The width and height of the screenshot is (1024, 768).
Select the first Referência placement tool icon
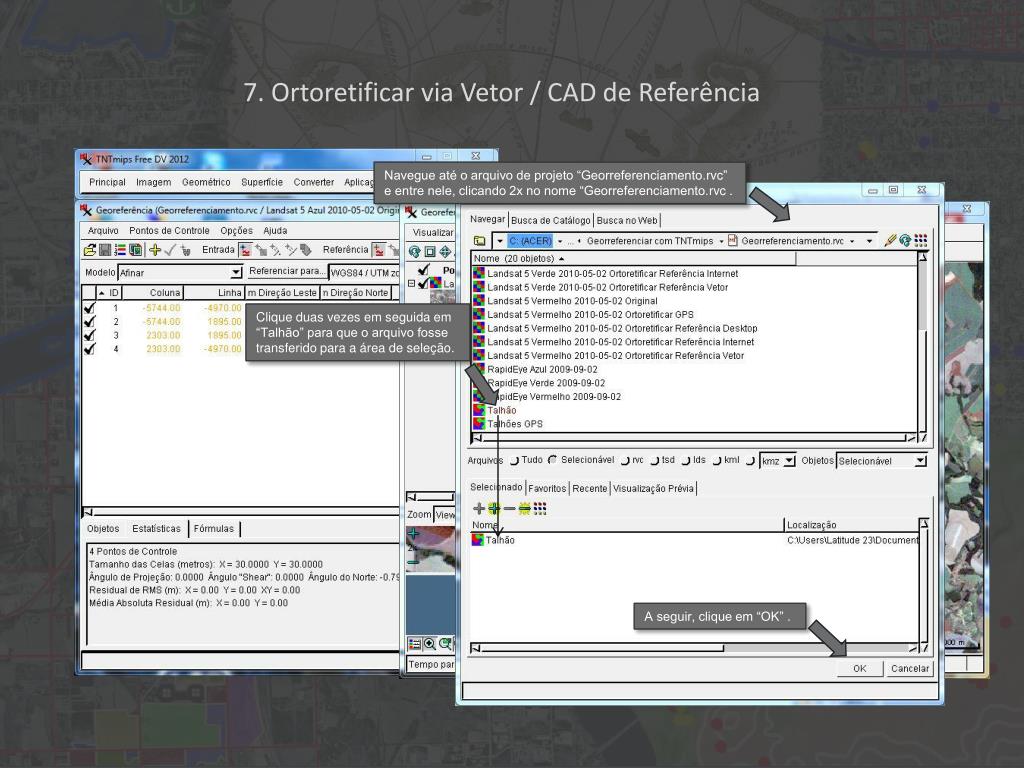[x=379, y=249]
